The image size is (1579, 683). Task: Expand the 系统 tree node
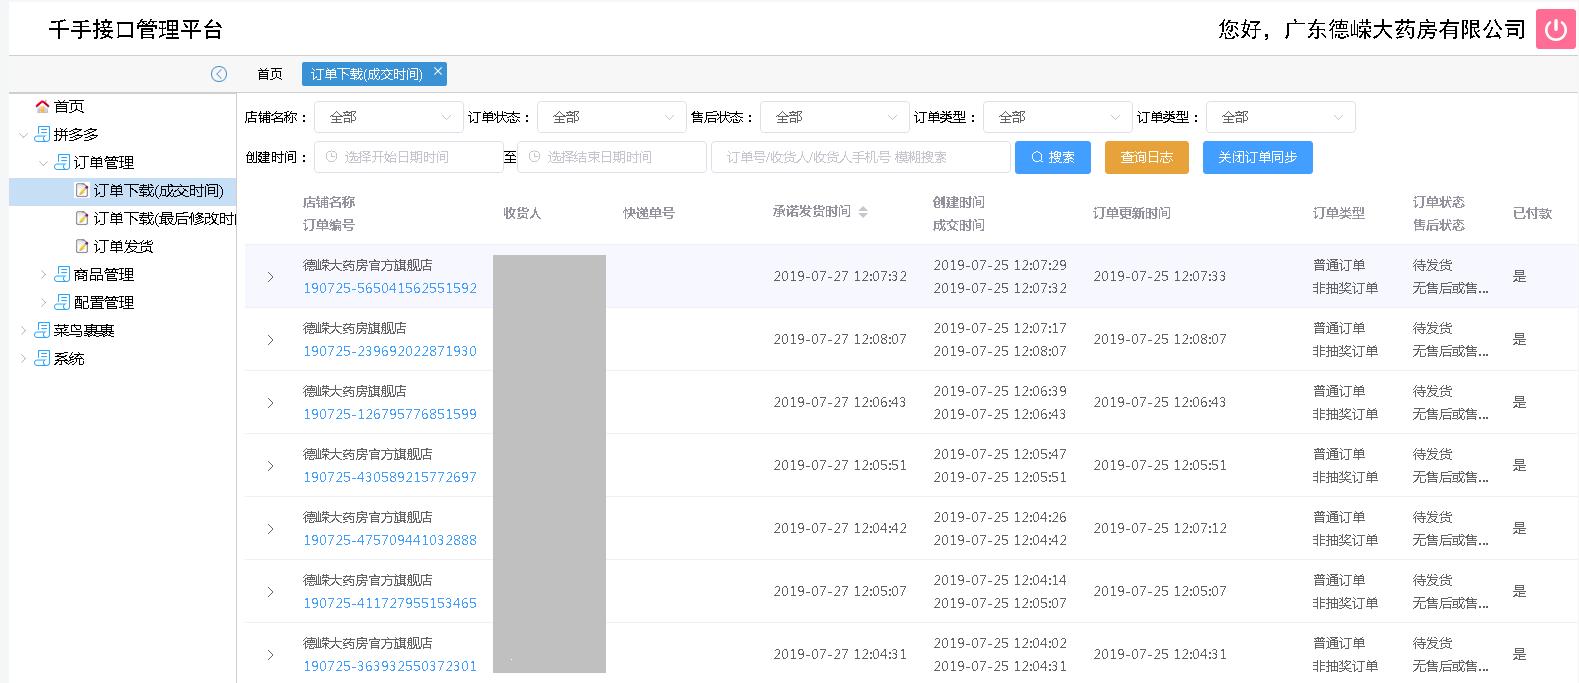(23, 358)
